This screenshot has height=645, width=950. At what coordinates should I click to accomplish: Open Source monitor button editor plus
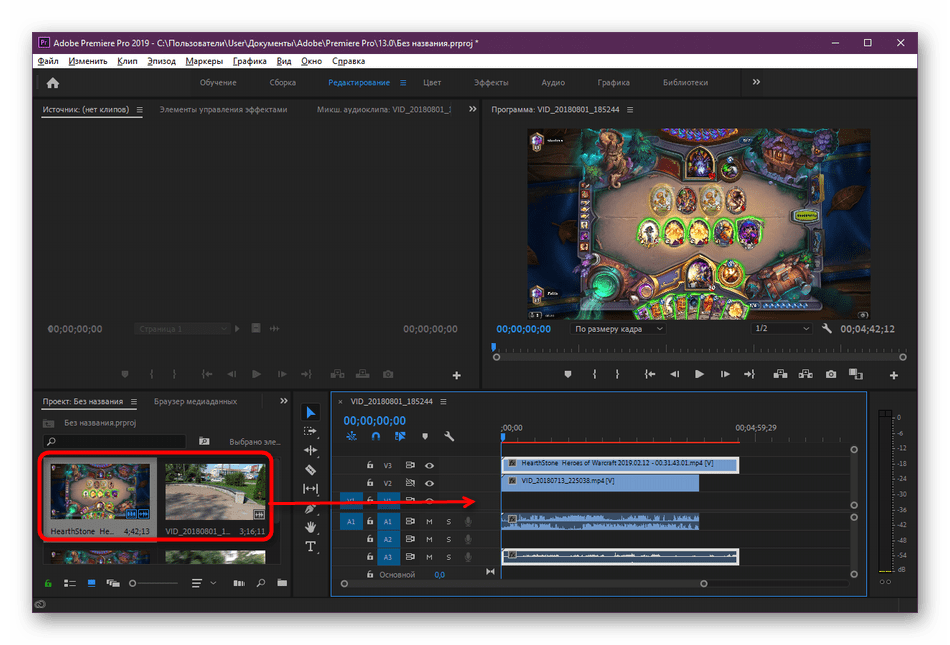456,375
